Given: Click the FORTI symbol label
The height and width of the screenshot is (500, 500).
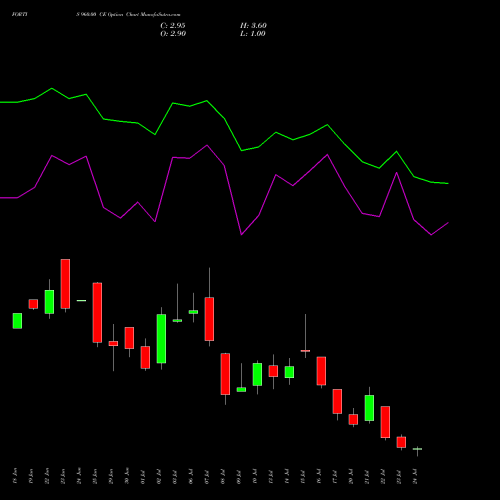Looking at the screenshot, I should 20,15.
